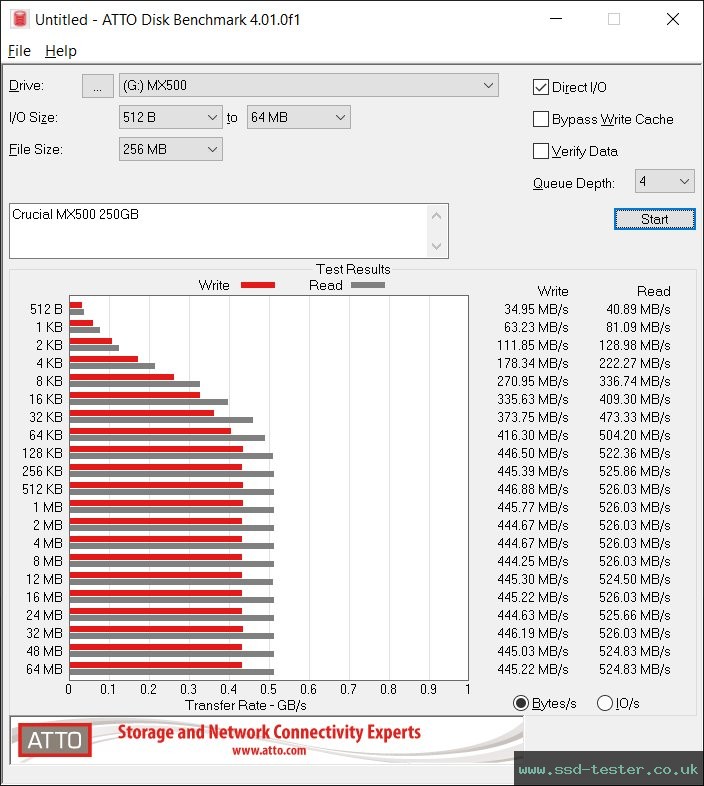Screen dimensions: 704x786
Task: Click the description box scroll down arrow
Action: [436, 246]
